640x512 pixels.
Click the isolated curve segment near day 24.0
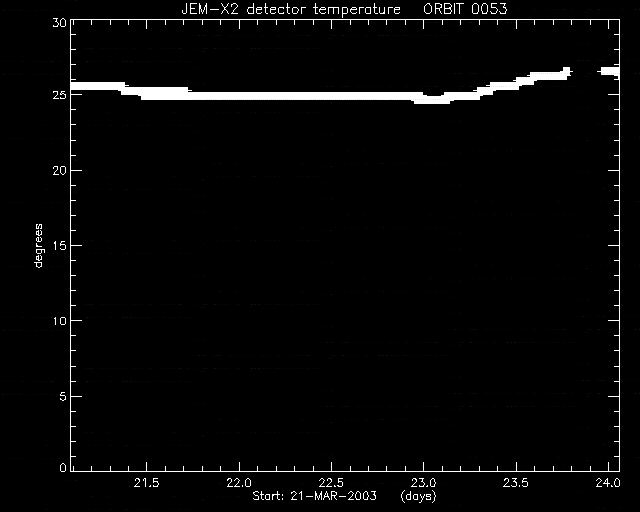(610, 71)
